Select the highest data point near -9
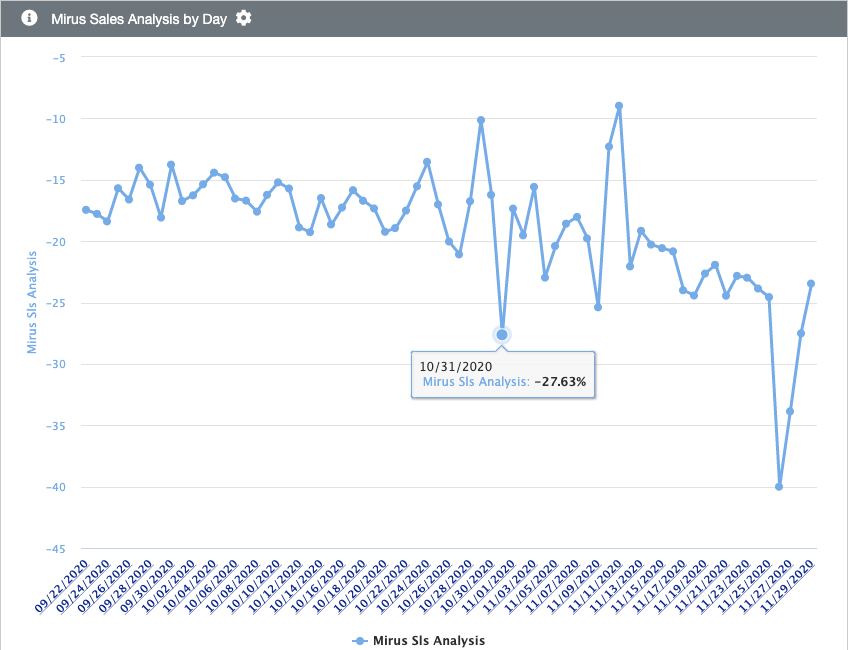 tap(619, 106)
